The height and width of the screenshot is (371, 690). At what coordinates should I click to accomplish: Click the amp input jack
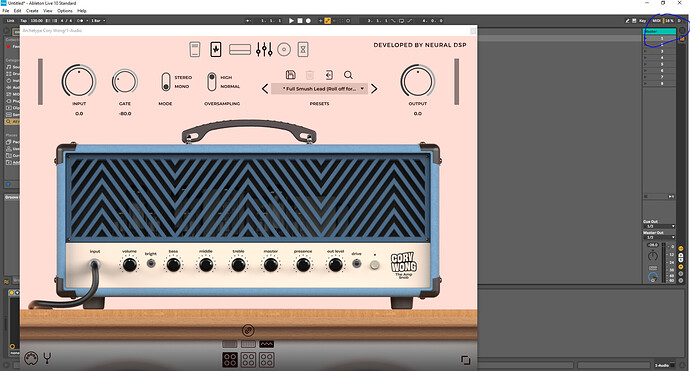pos(94,264)
